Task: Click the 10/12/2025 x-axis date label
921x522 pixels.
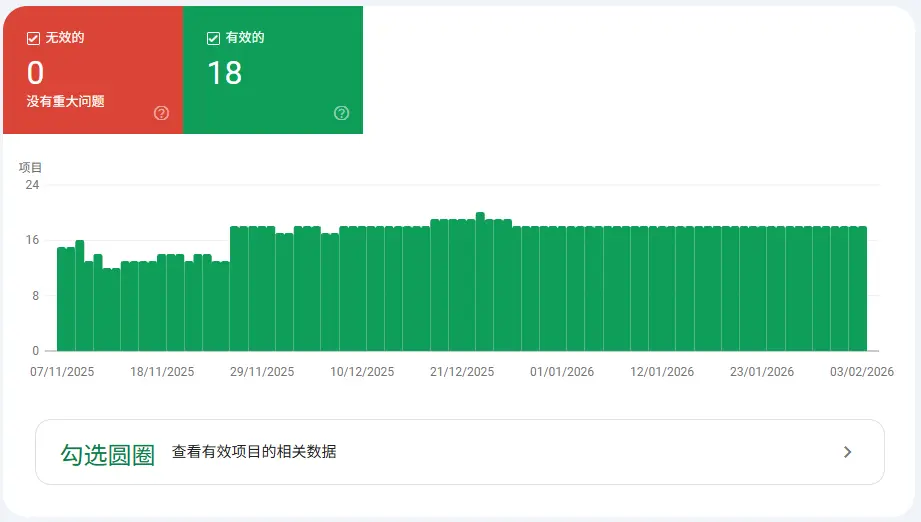Action: click(x=362, y=372)
